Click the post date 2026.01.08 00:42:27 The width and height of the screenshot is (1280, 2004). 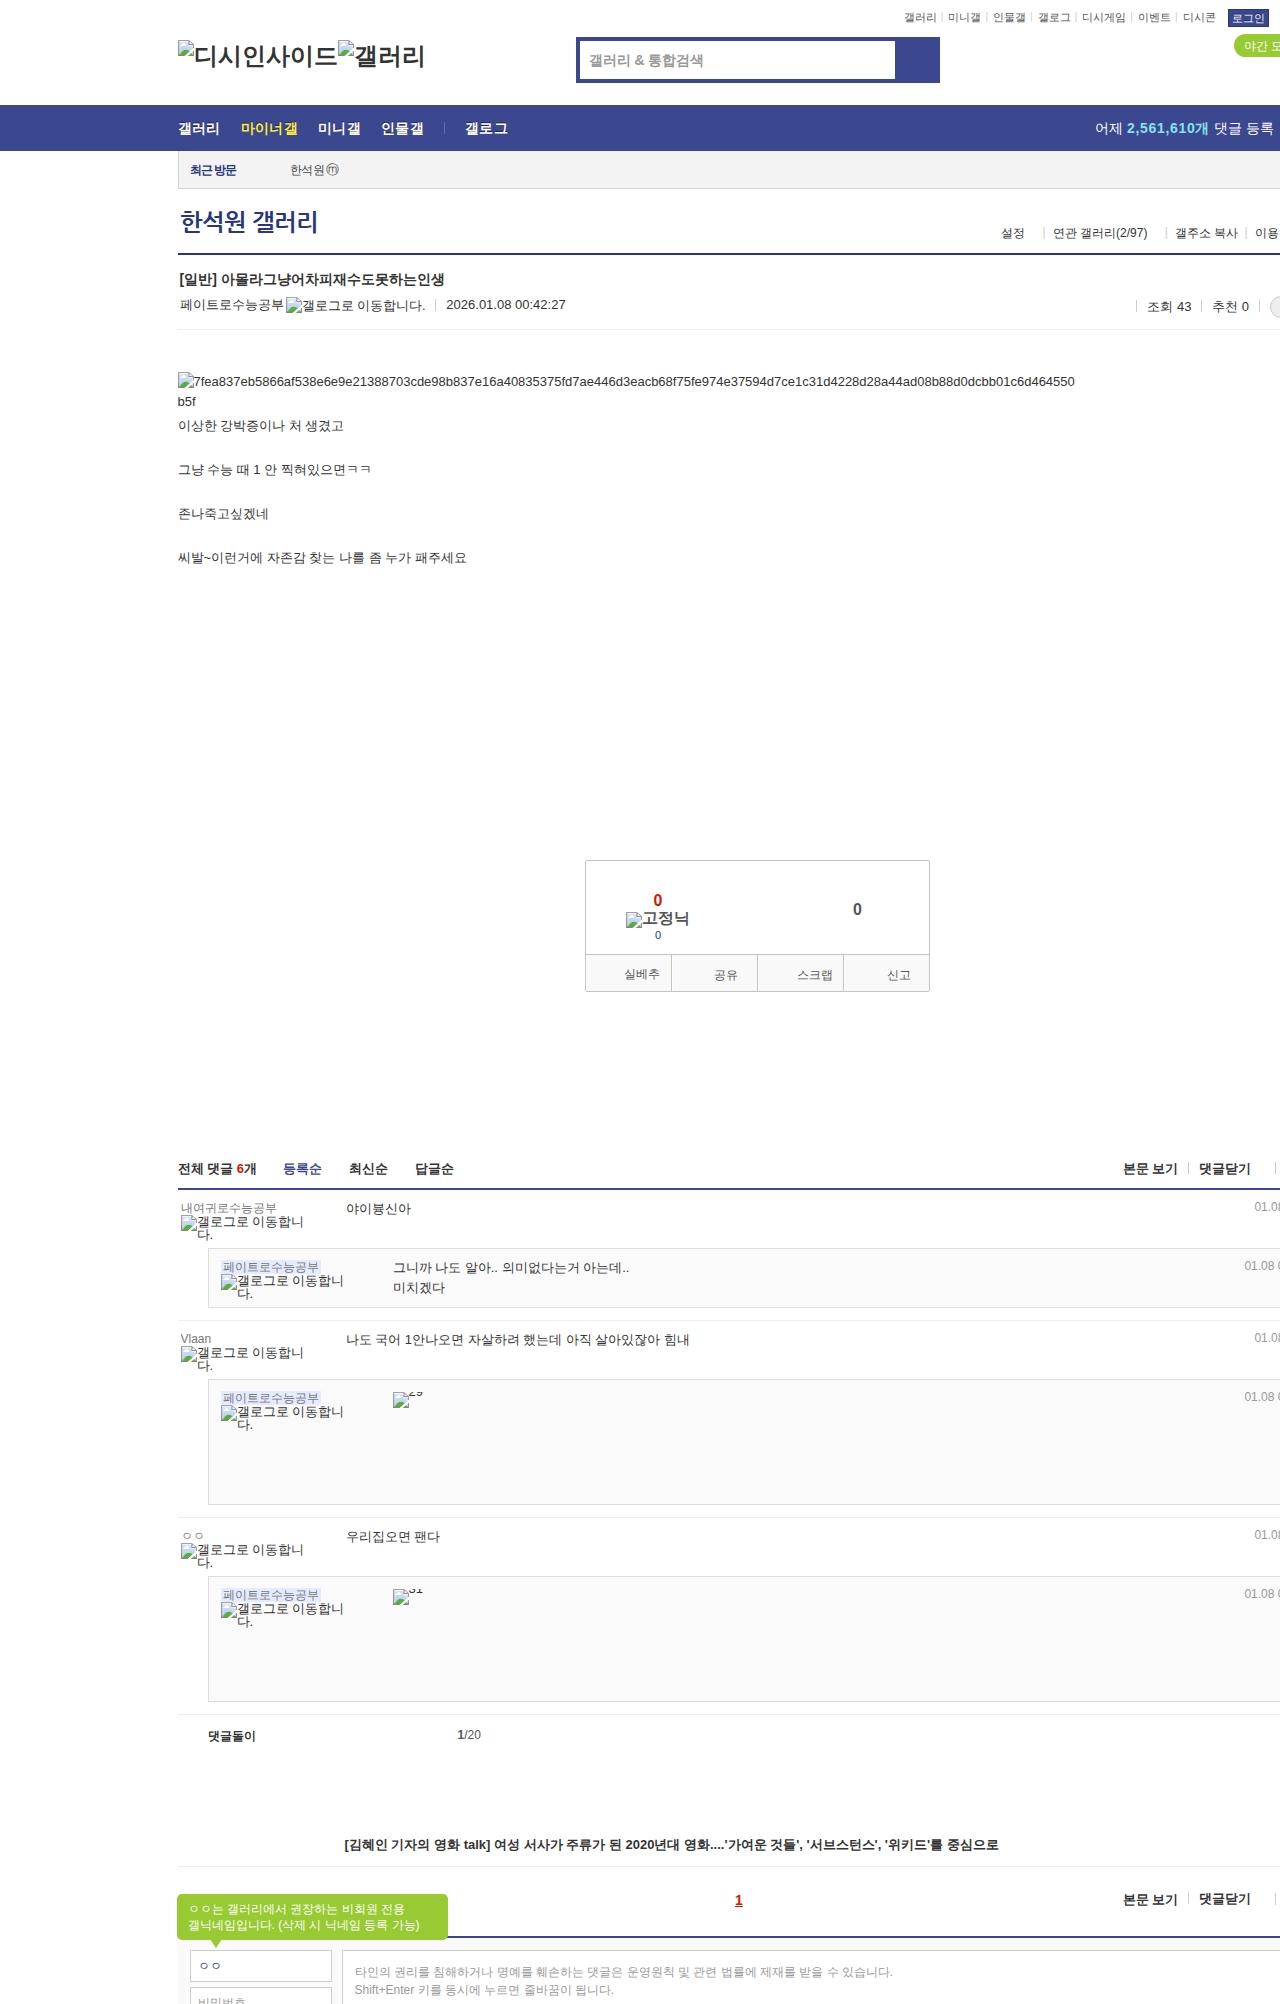(x=506, y=305)
